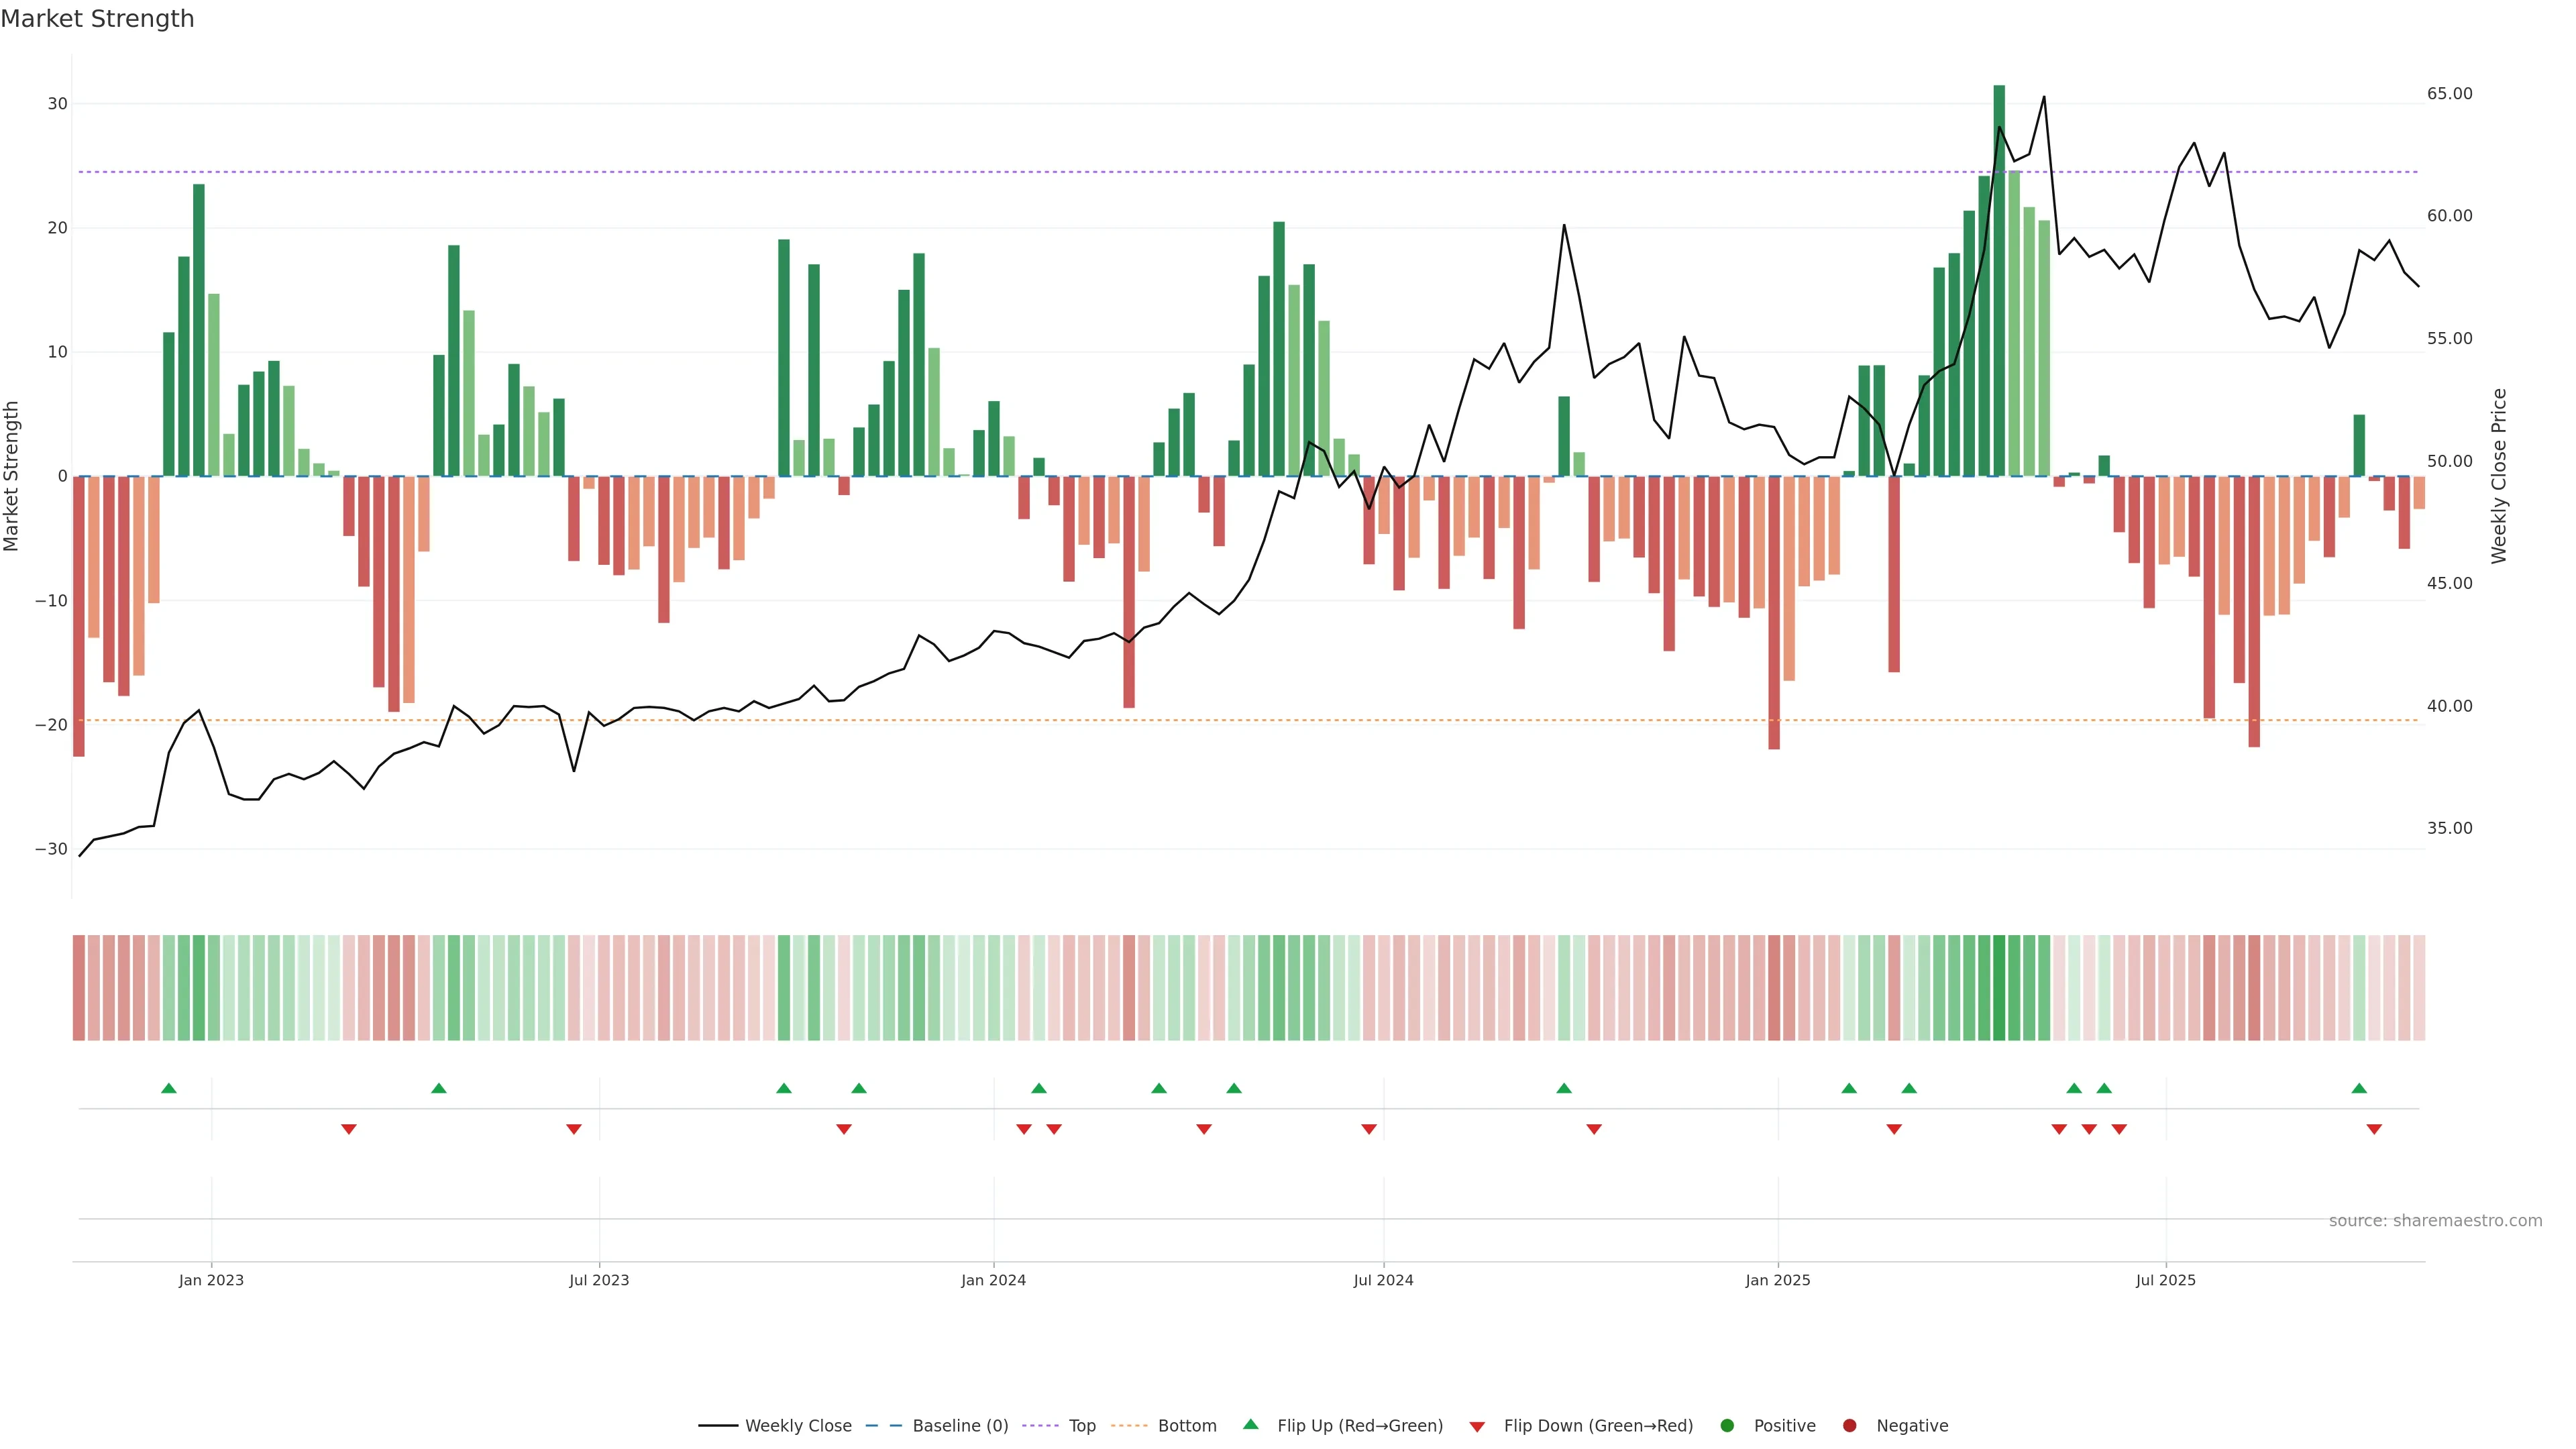Click darkest green heatmap strip cell
Viewport: 2576px width, 1449px height.
(1999, 988)
